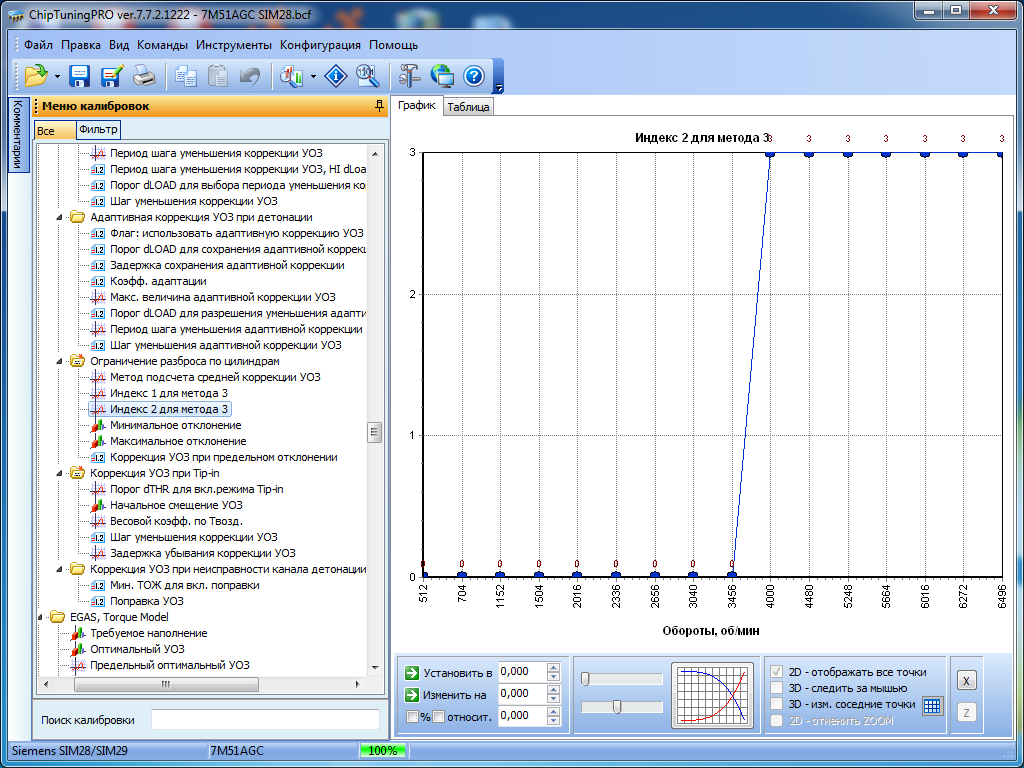1024x768 pixels.
Task: Enable '3D - следить за мышью' checkbox
Action: (777, 688)
